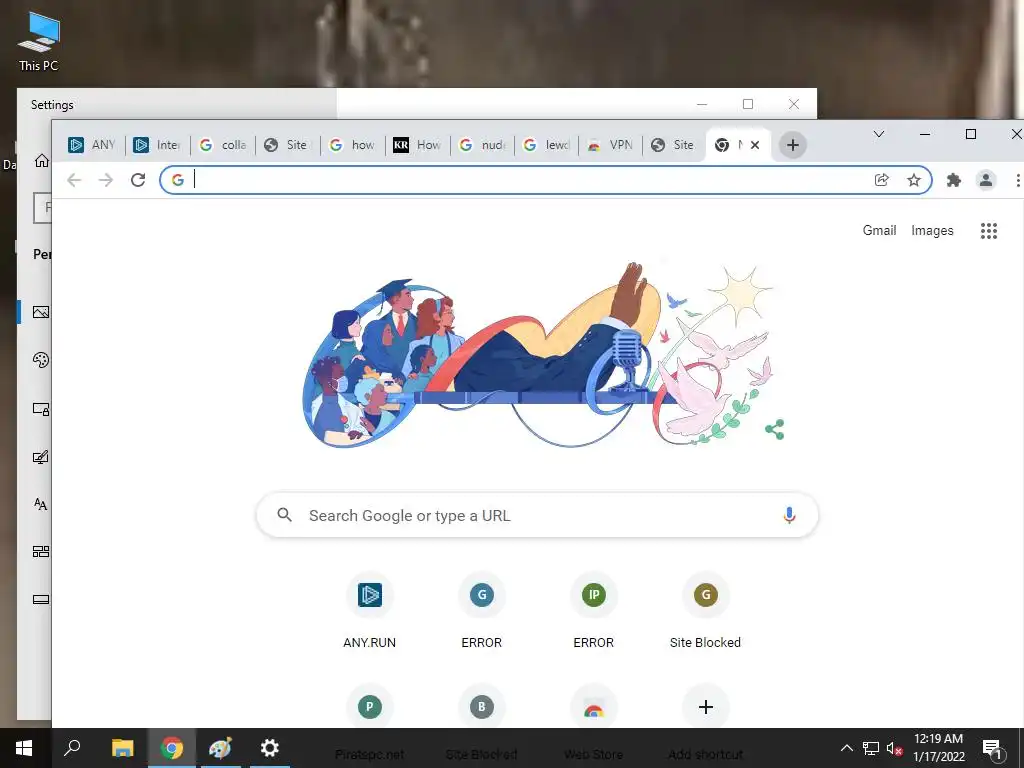
Task: Expand Chrome's tab search chevron
Action: [x=879, y=135]
